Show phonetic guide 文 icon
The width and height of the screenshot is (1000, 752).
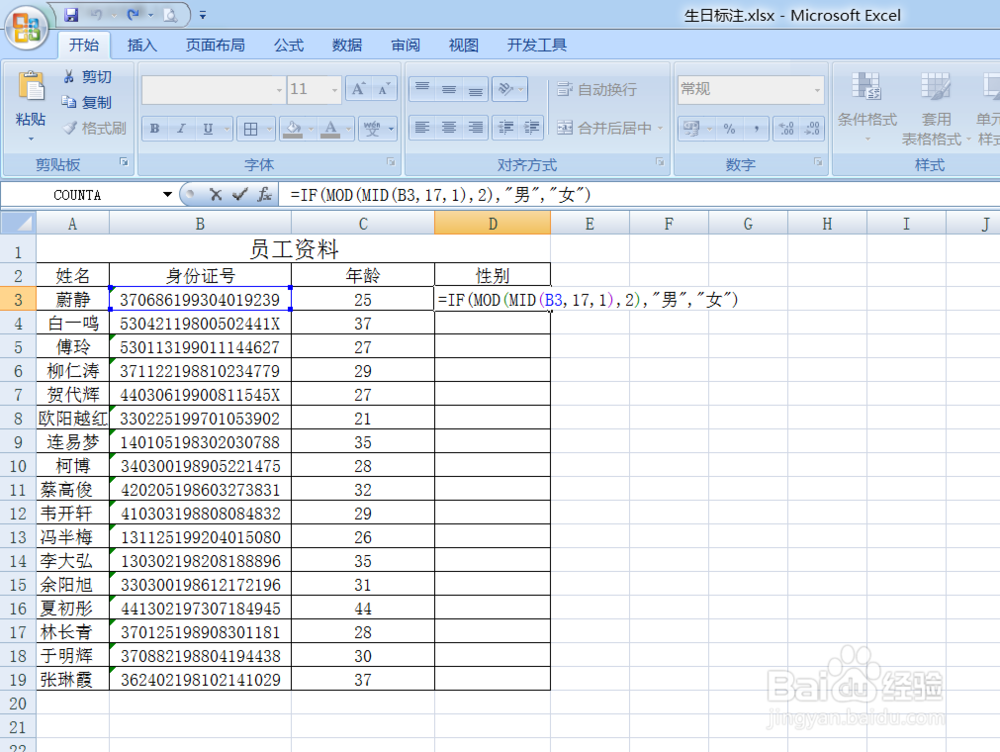coord(372,129)
